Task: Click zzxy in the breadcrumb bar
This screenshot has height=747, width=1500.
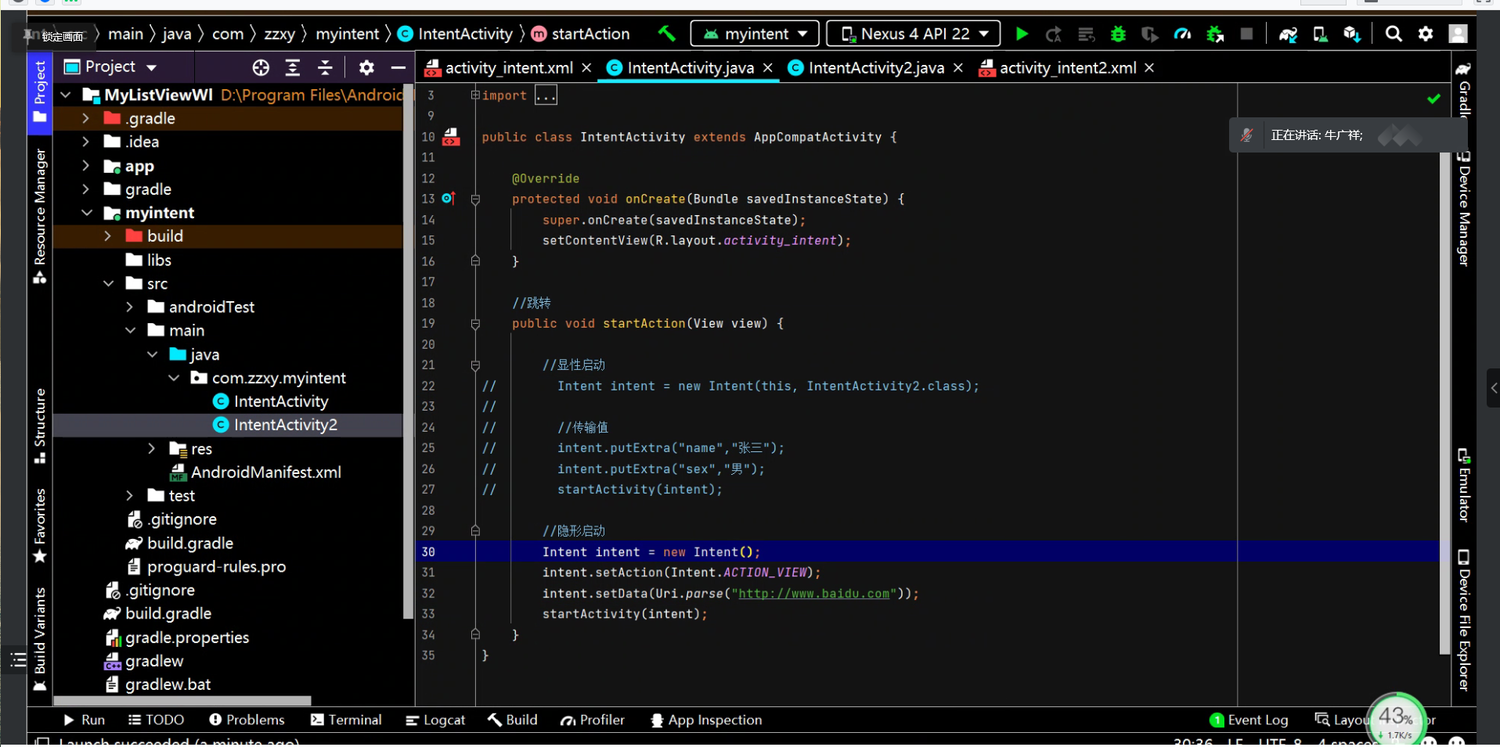Action: pos(280,34)
